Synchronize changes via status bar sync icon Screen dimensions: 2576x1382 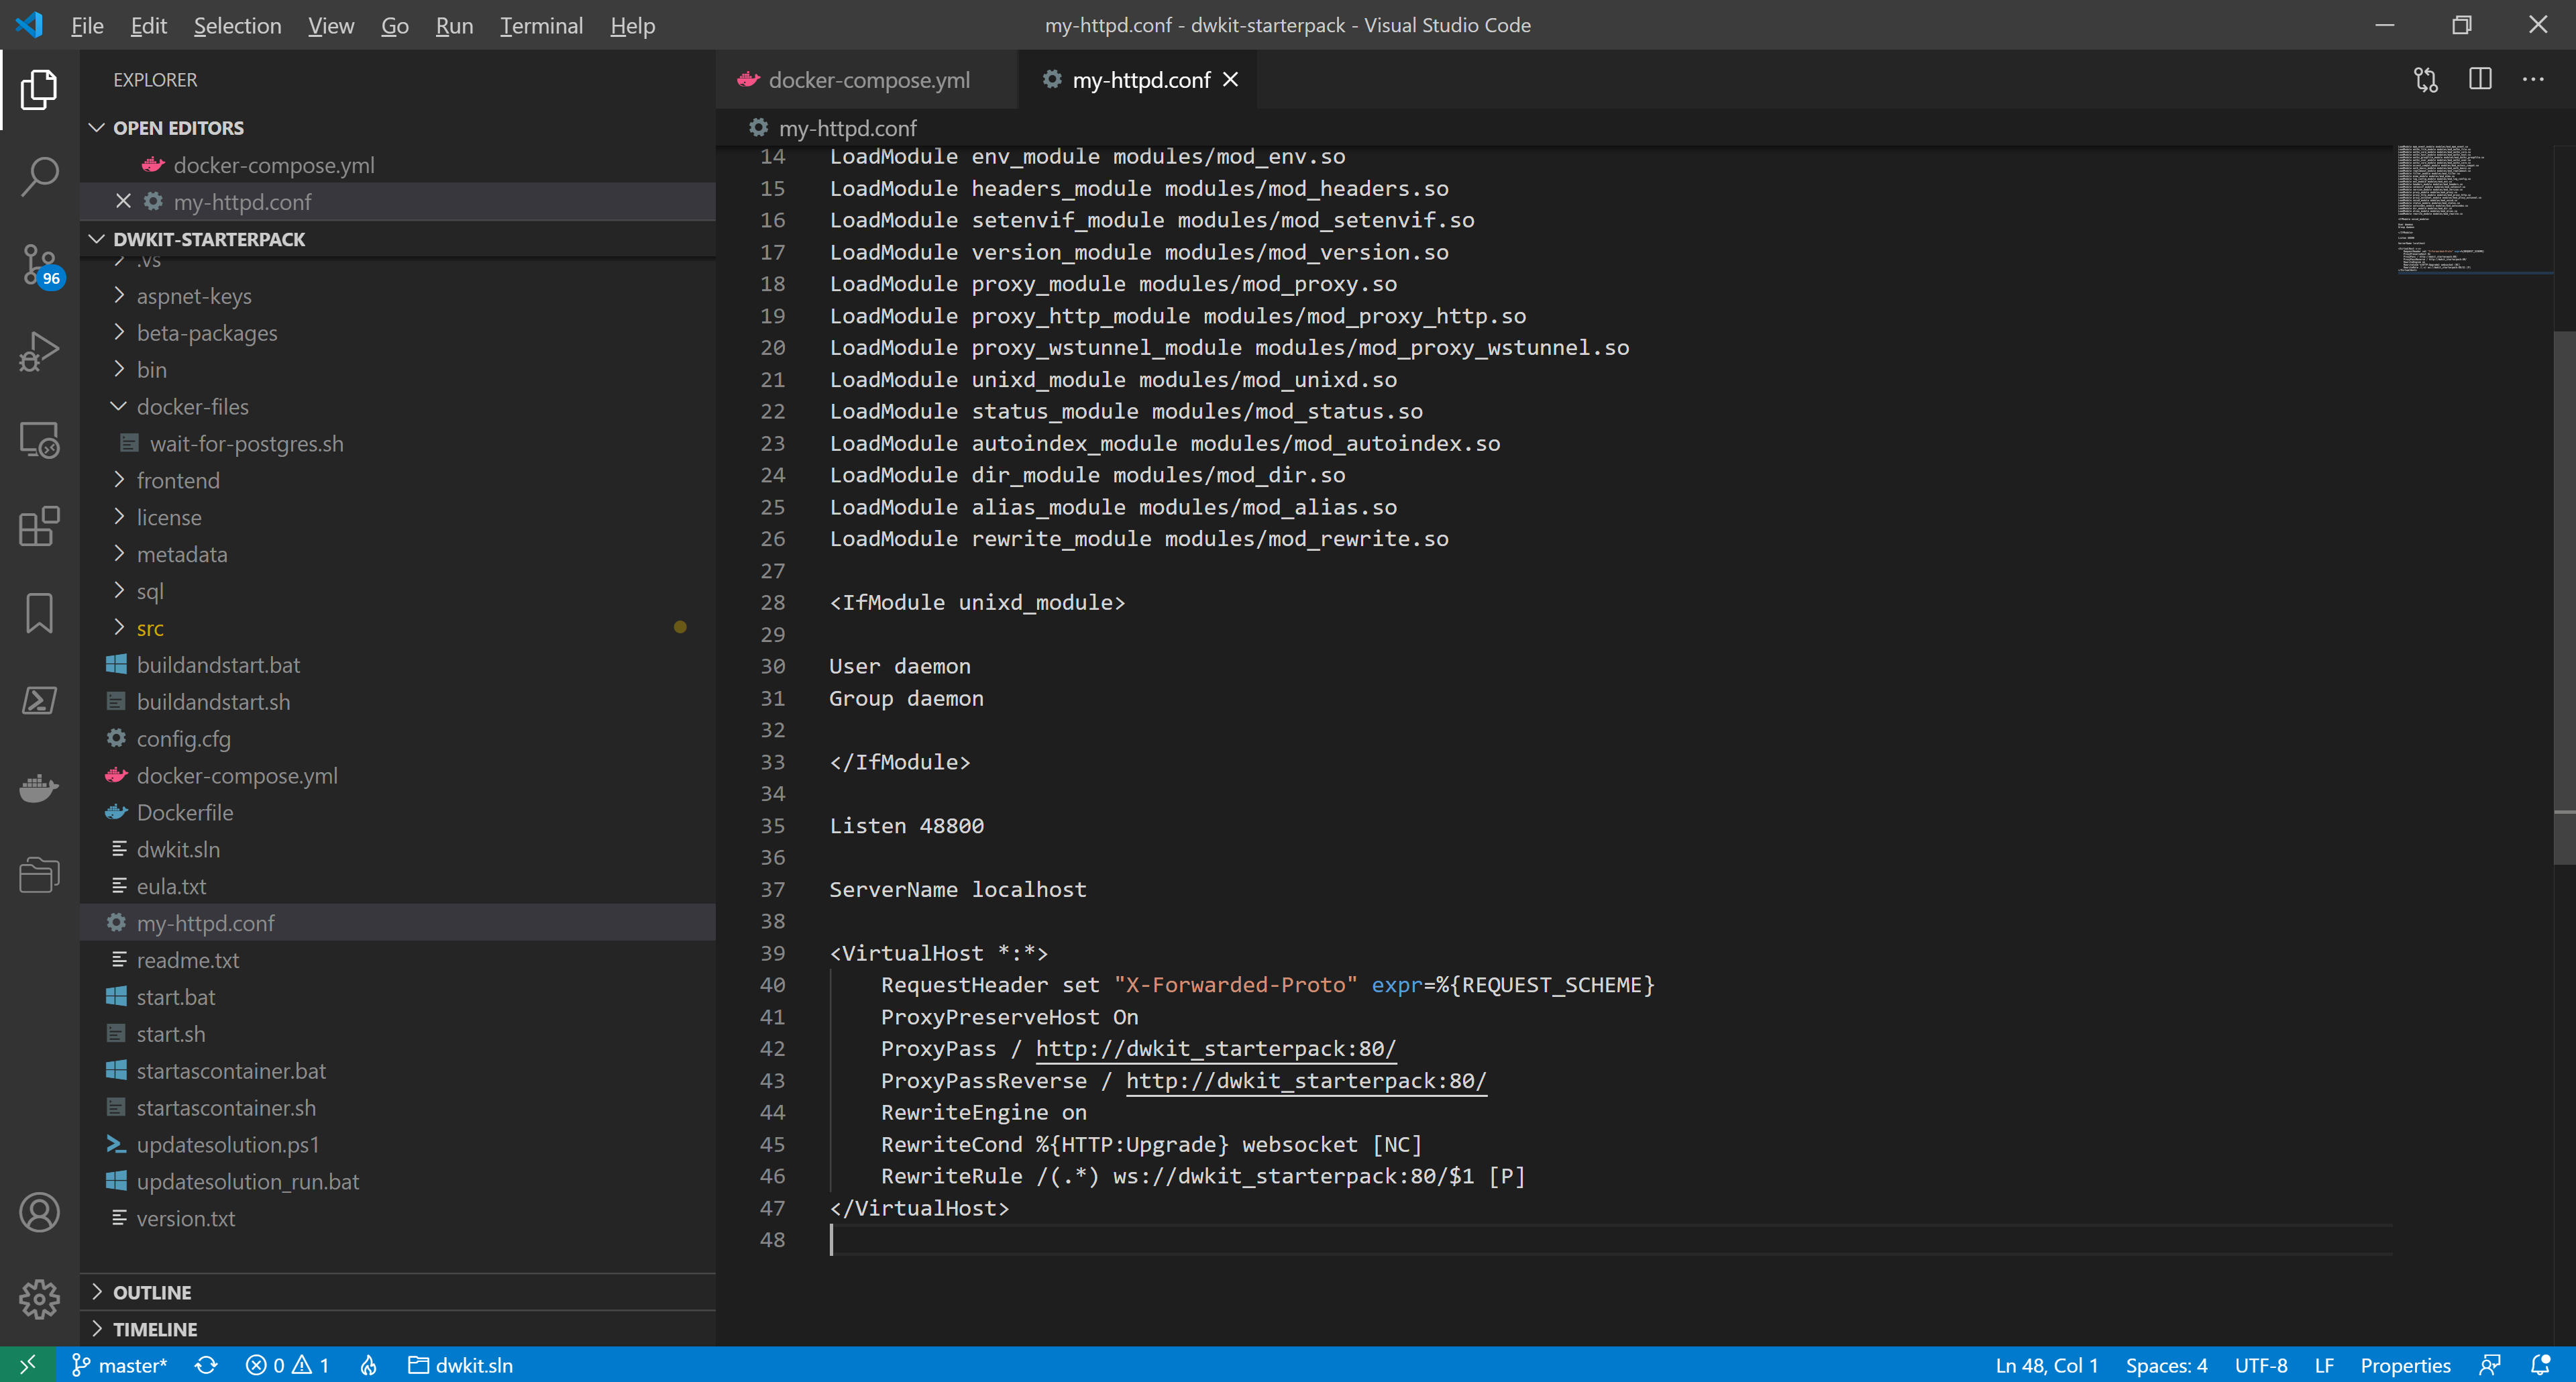206,1365
